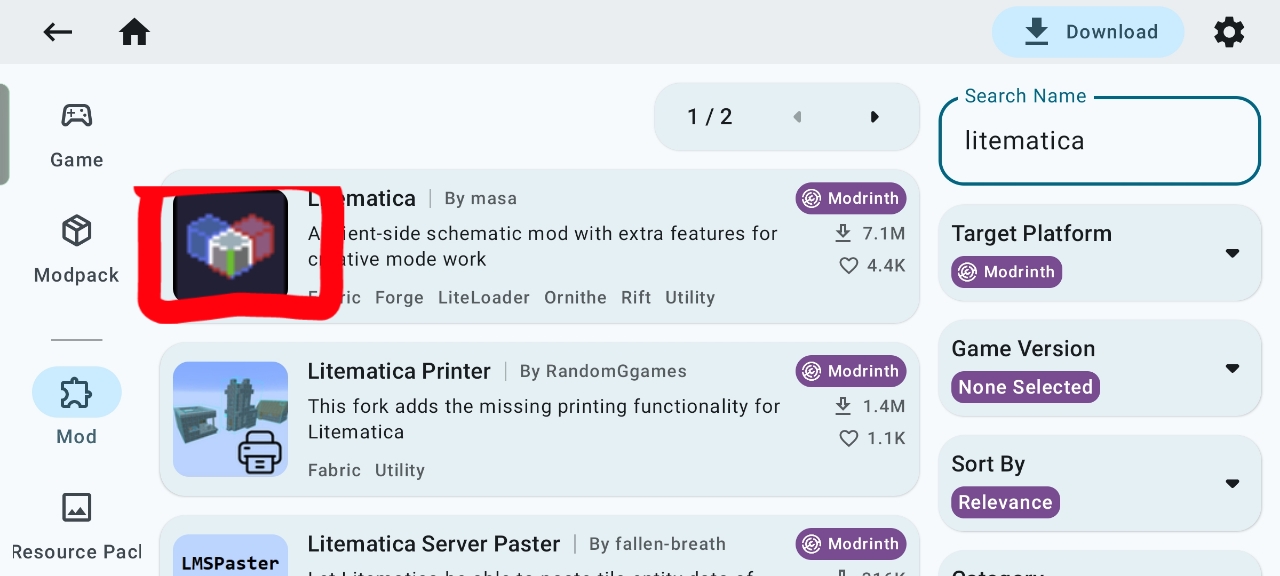1280x576 pixels.
Task: Open the Resource Pack image icon
Action: pos(77,508)
